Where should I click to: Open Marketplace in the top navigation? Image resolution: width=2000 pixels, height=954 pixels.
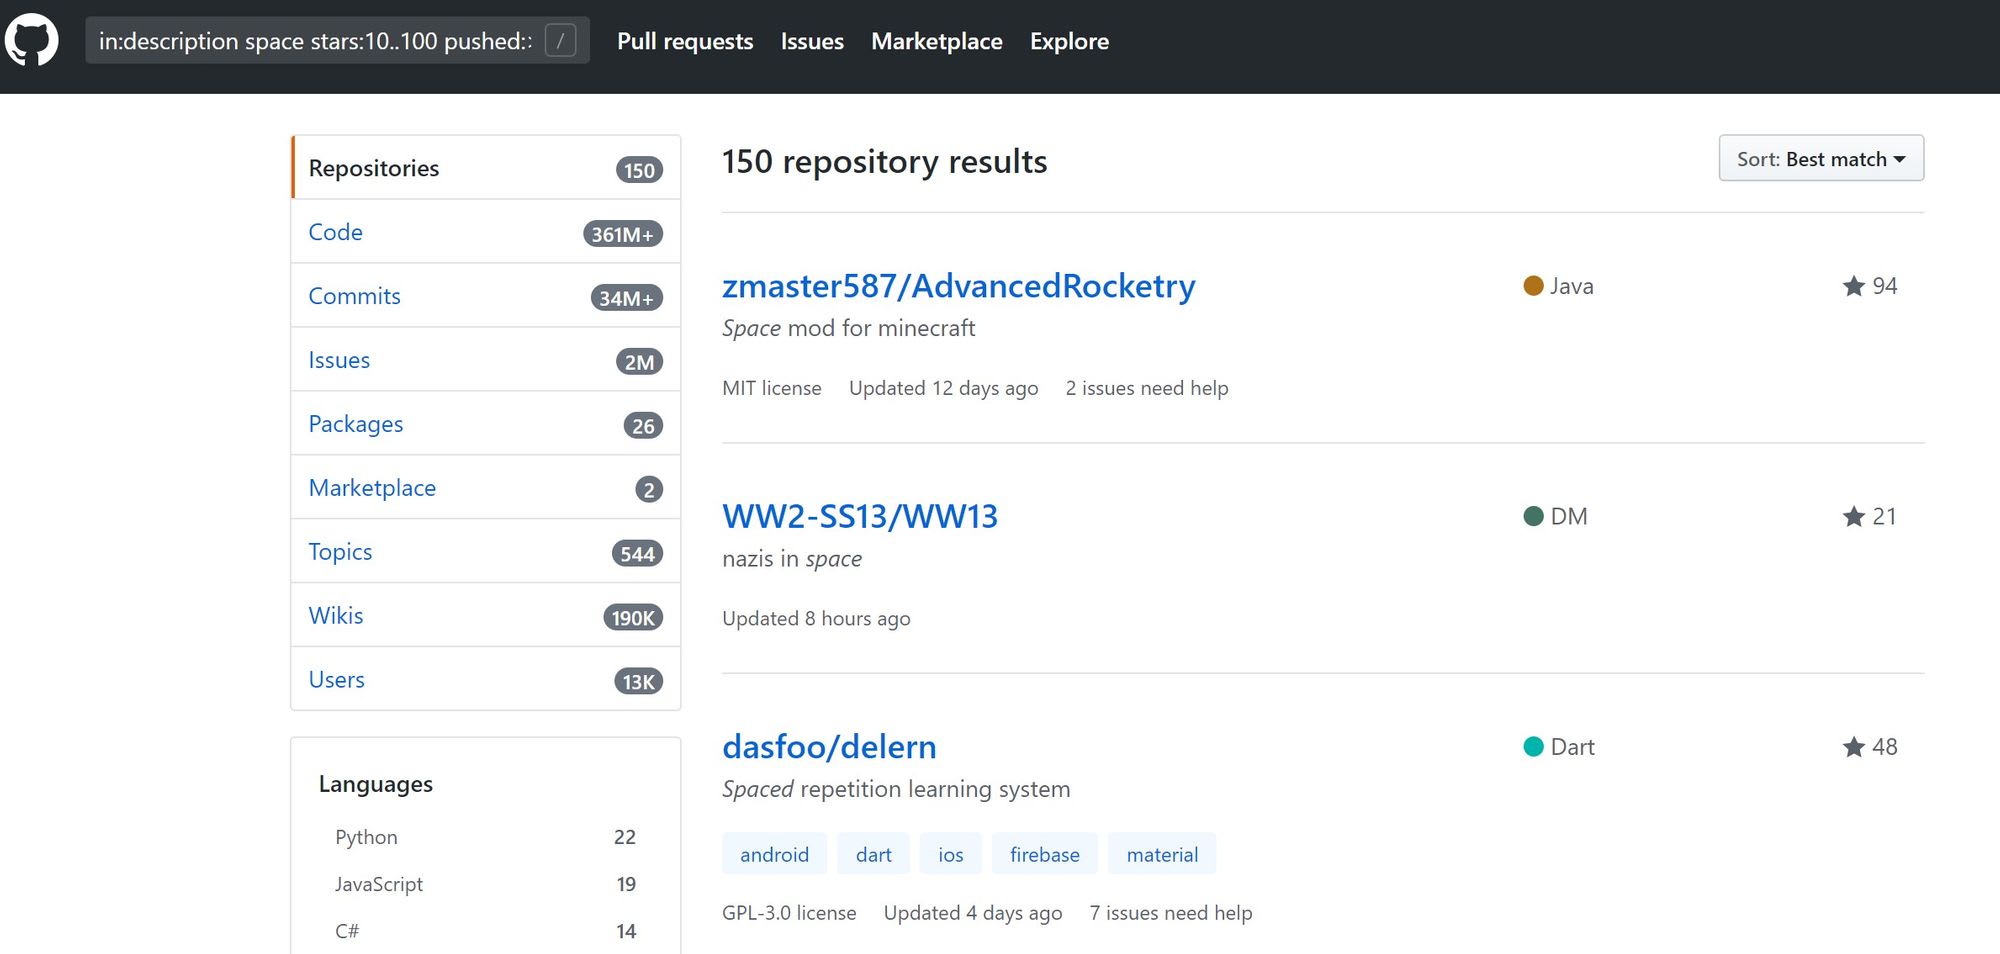tap(936, 41)
